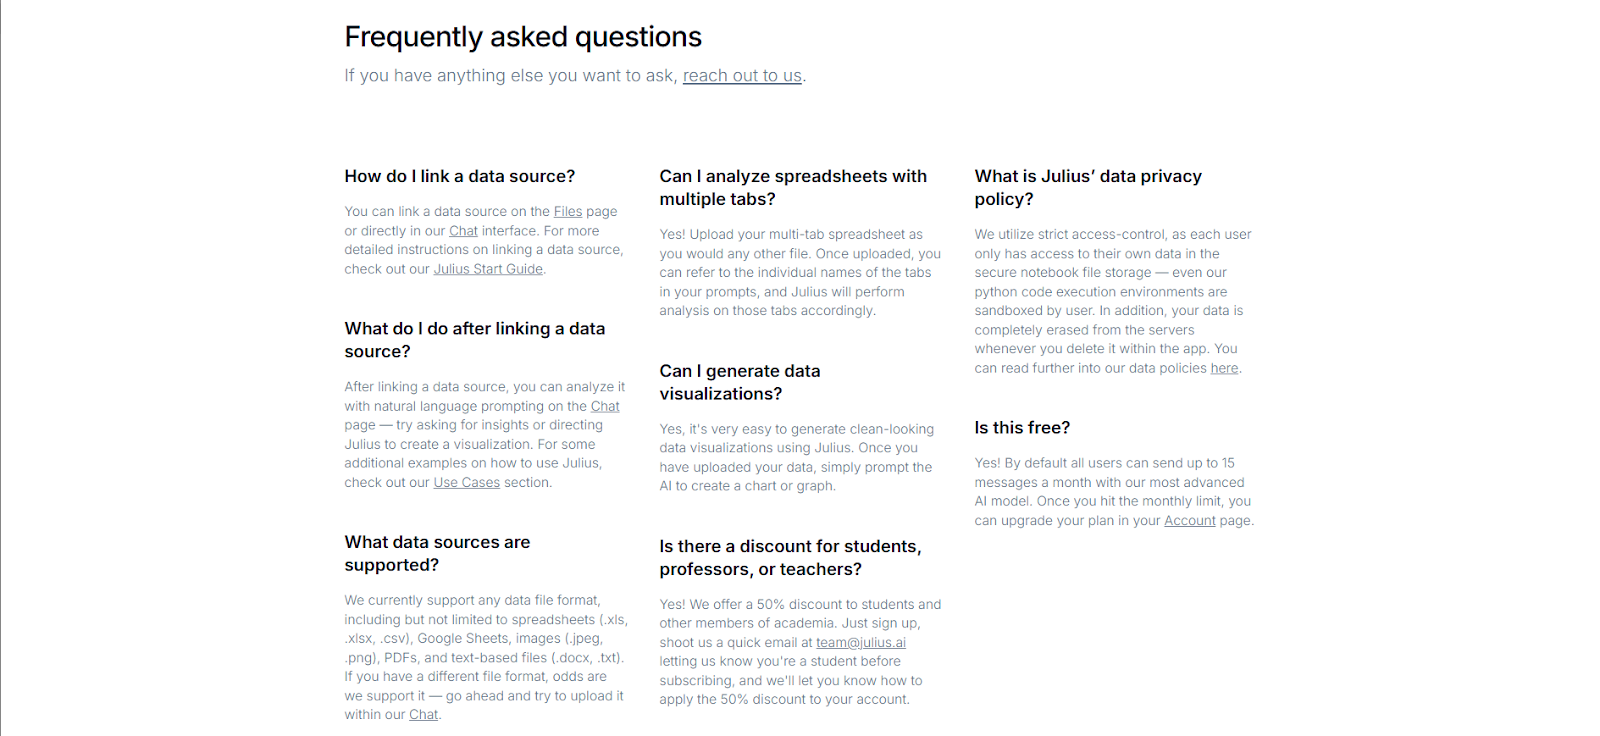Open data policies 'here' link

point(1224,369)
